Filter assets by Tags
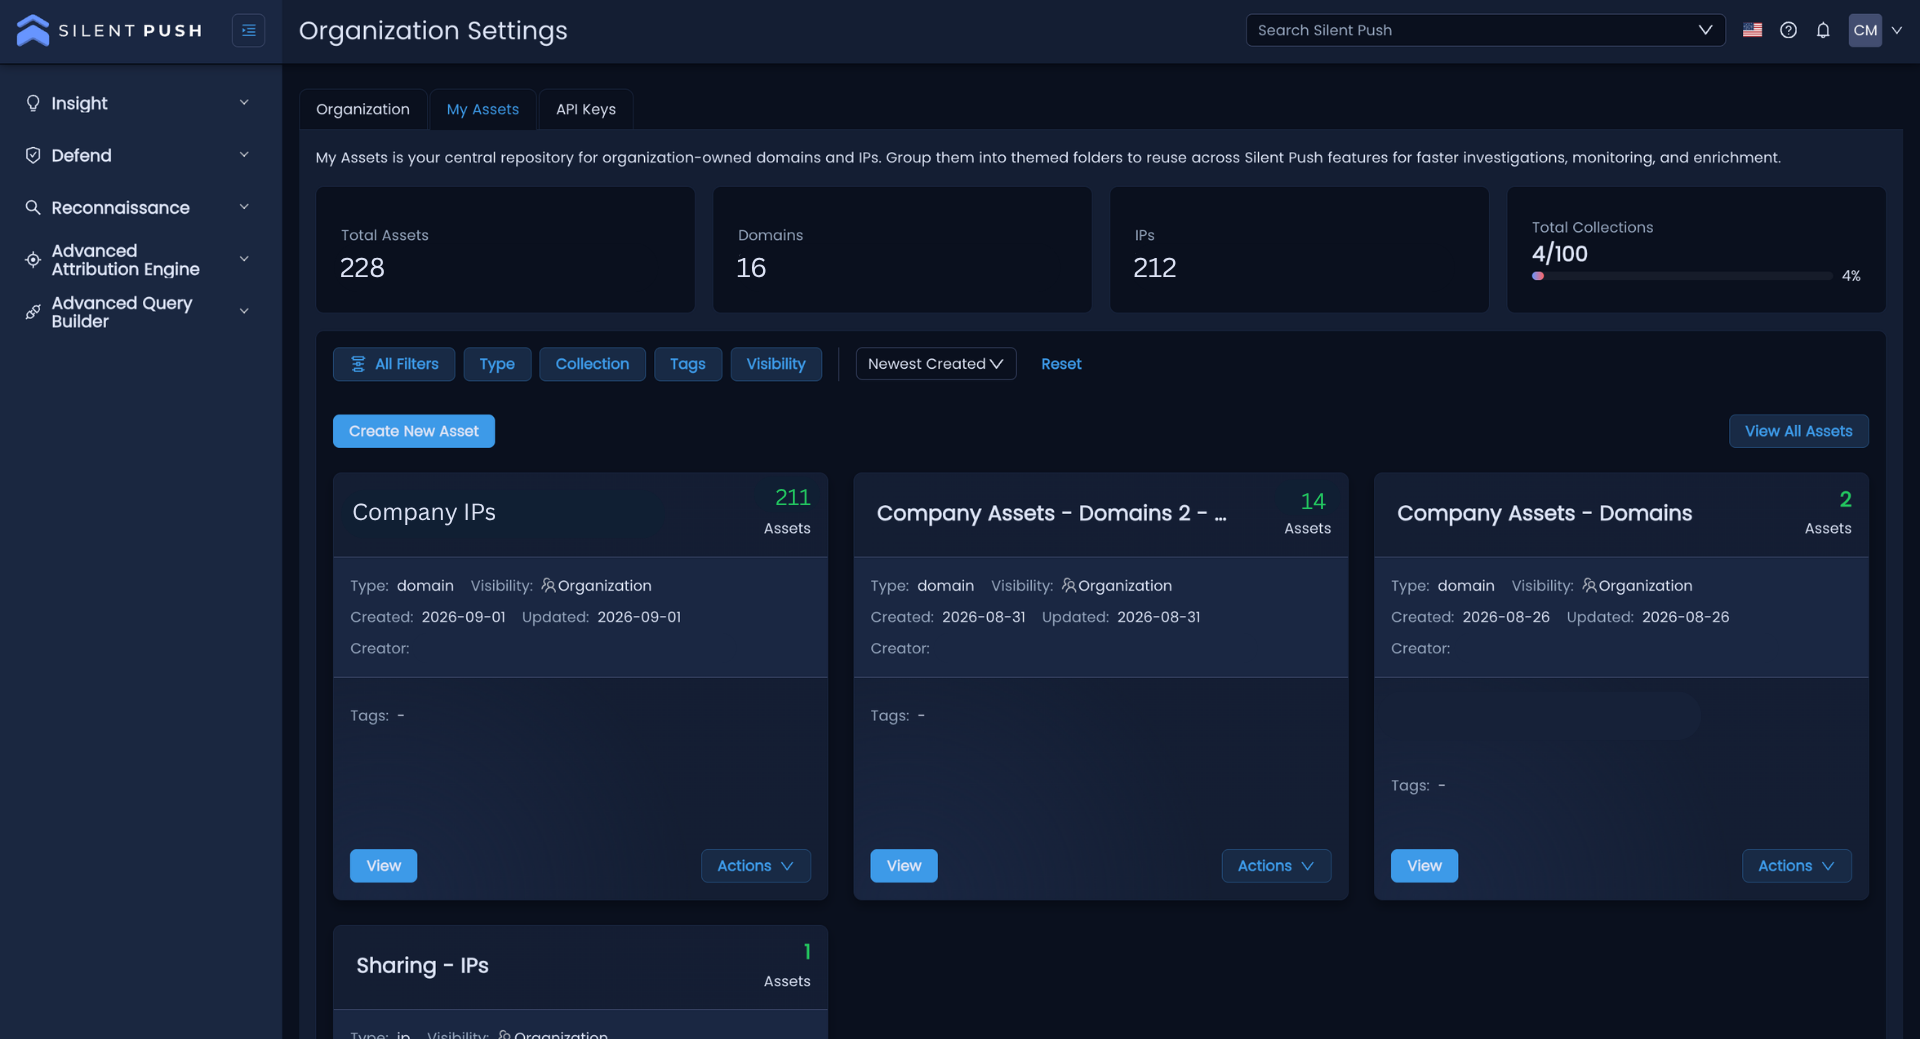1920x1039 pixels. pos(688,364)
